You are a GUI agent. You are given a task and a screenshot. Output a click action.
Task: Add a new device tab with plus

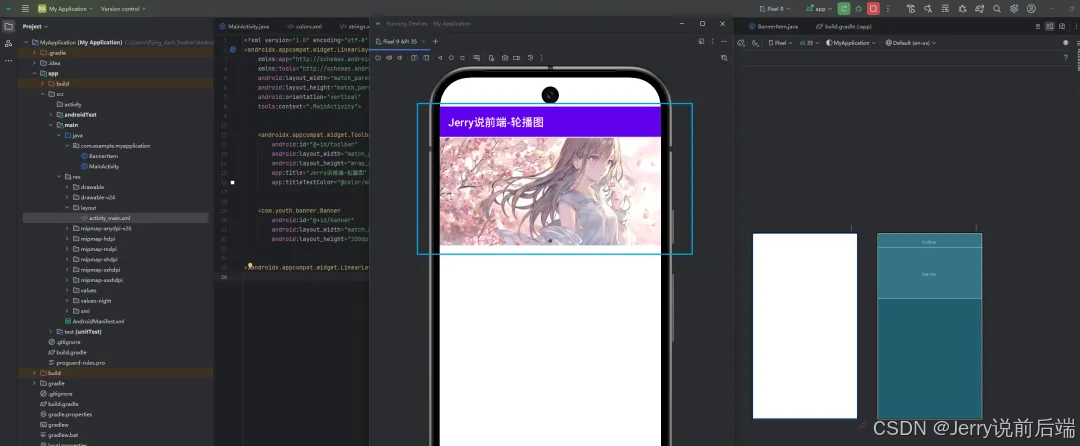(435, 41)
